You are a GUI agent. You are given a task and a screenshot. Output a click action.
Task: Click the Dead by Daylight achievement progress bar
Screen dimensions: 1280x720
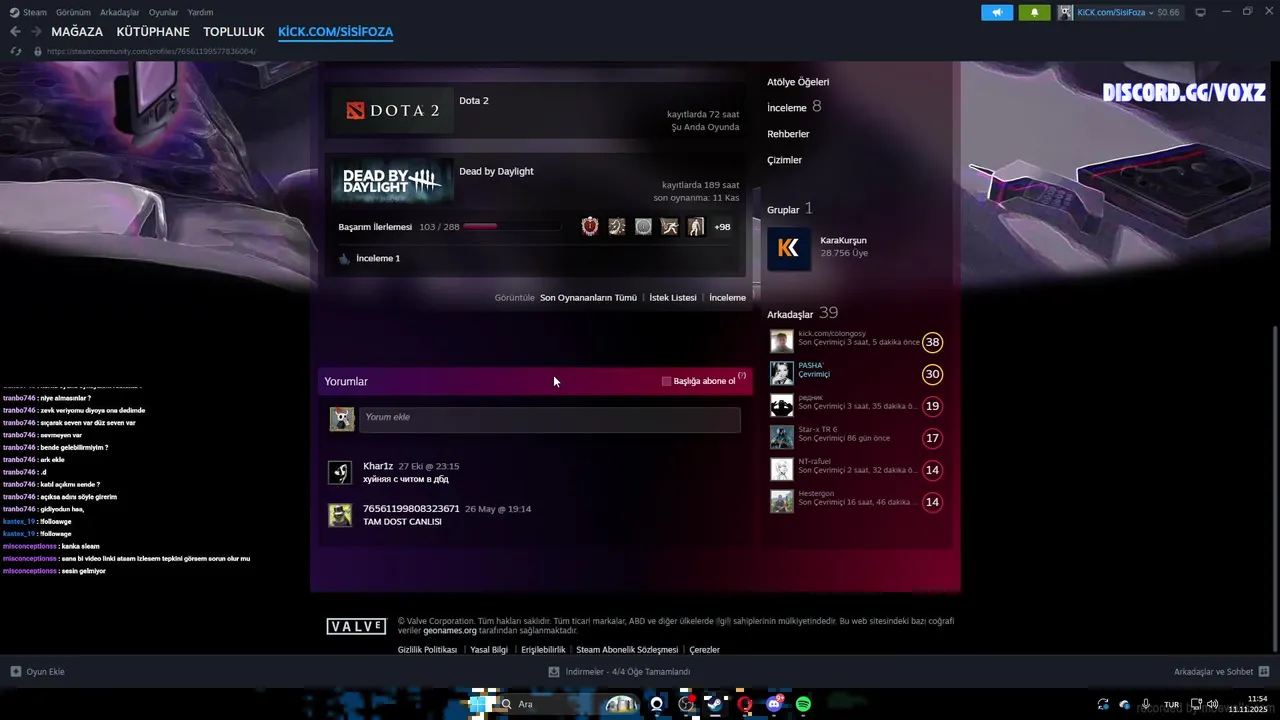coord(512,227)
